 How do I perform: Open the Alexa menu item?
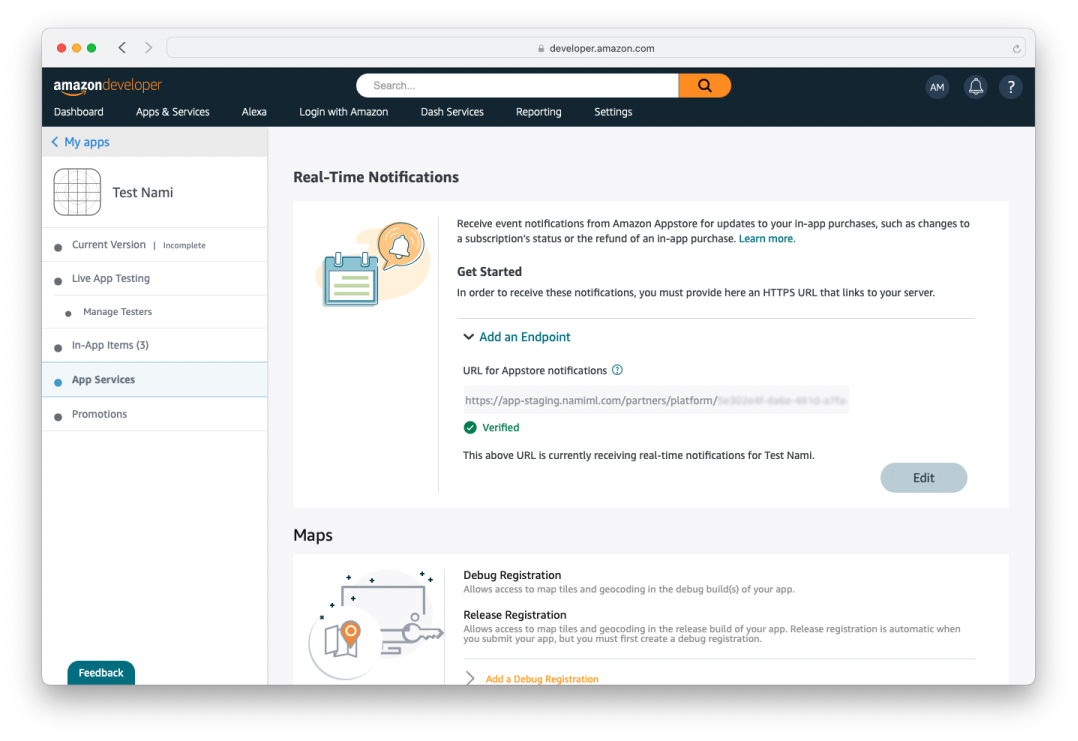click(254, 111)
